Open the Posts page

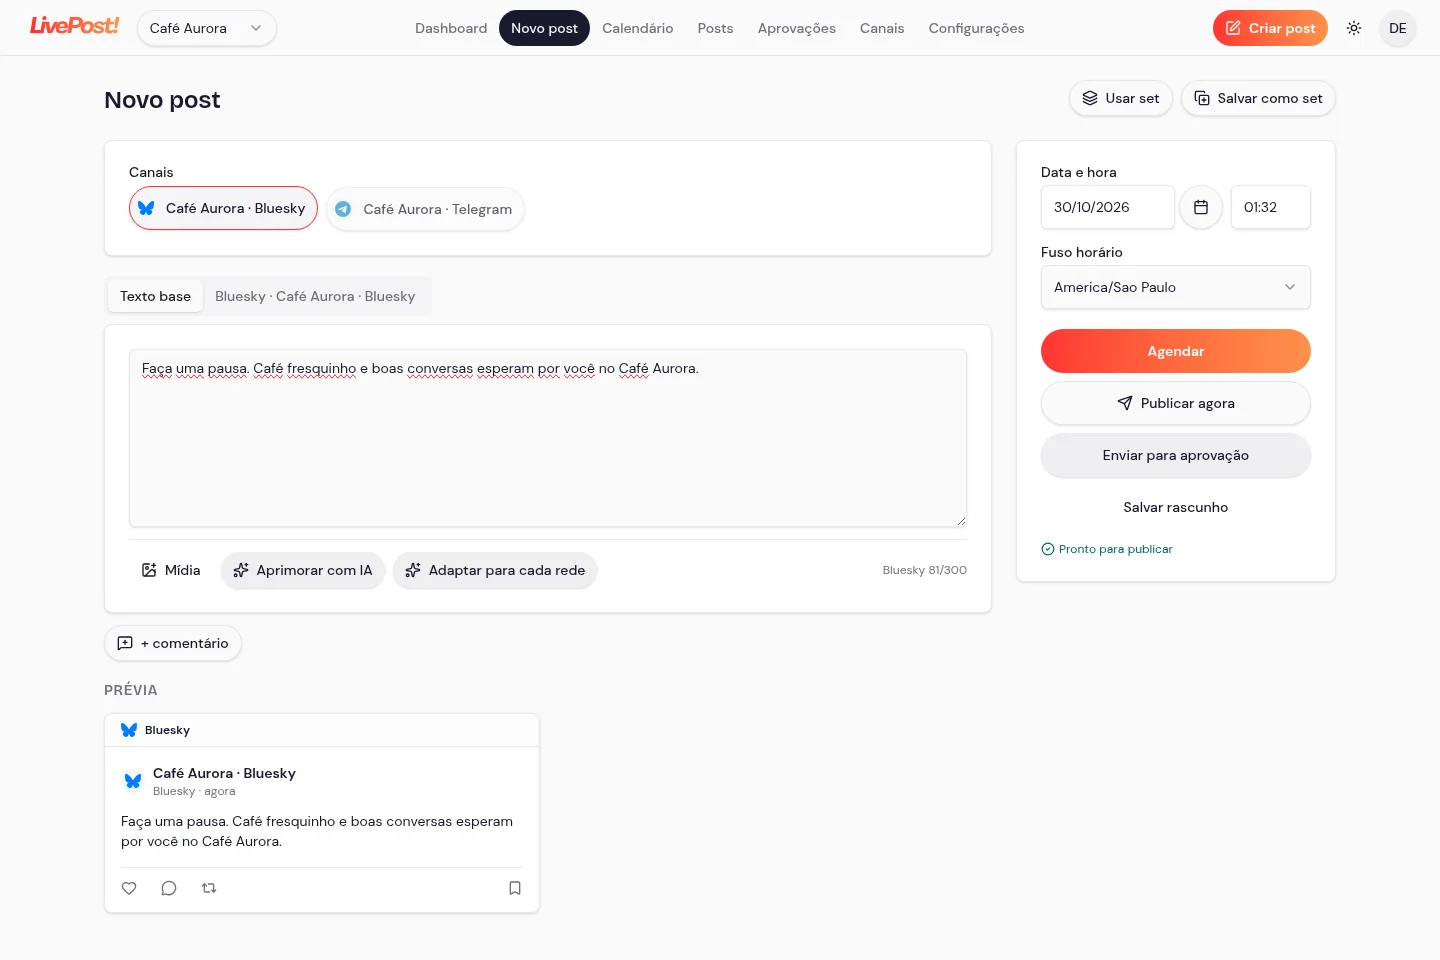coord(716,28)
